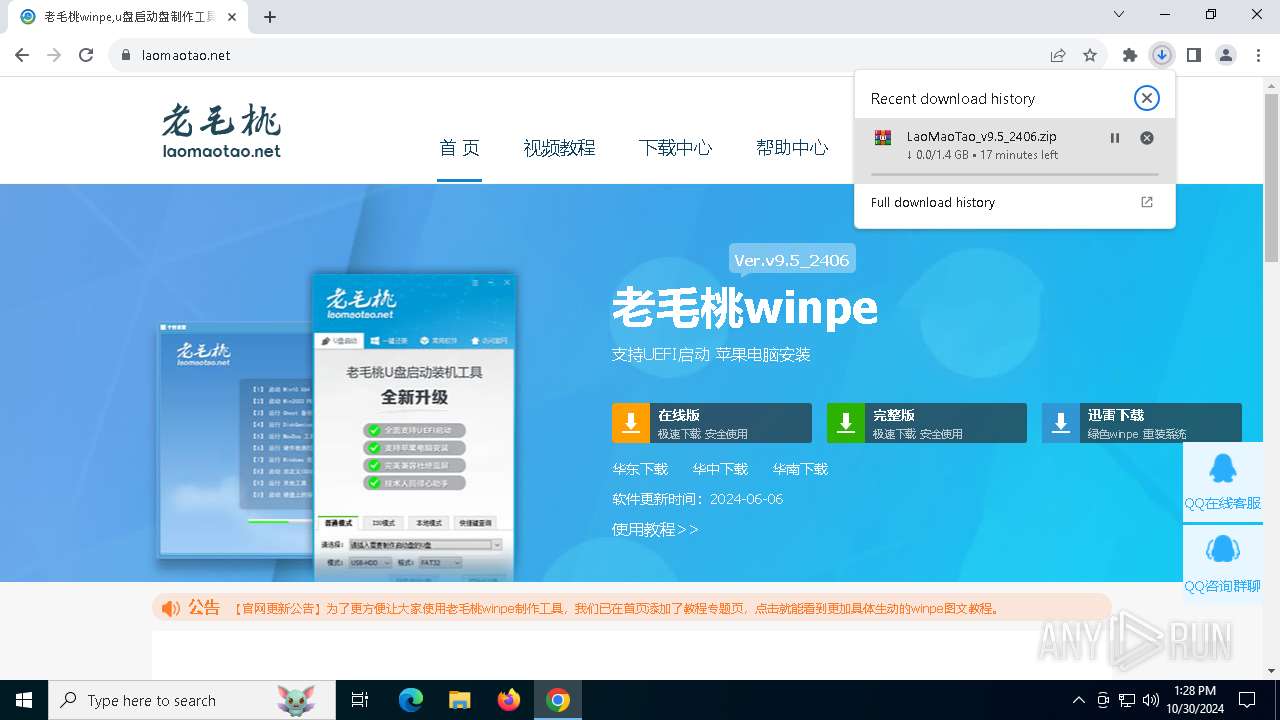Launch Firefox from the taskbar

[509, 700]
